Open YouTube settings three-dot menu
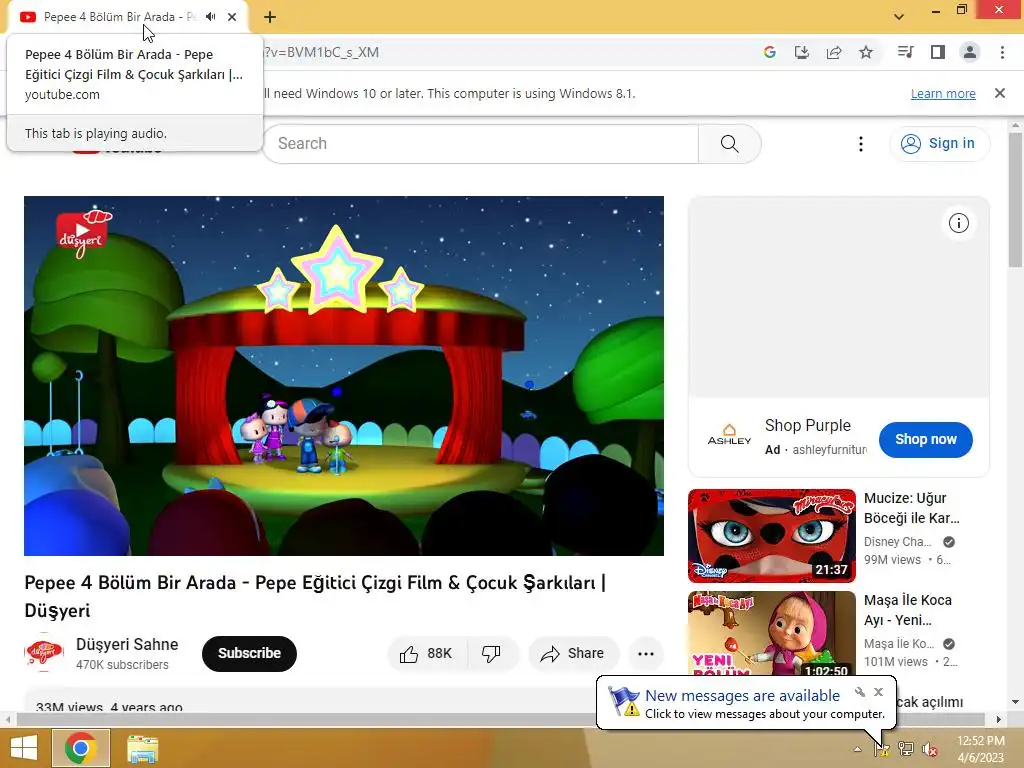 [x=861, y=144]
